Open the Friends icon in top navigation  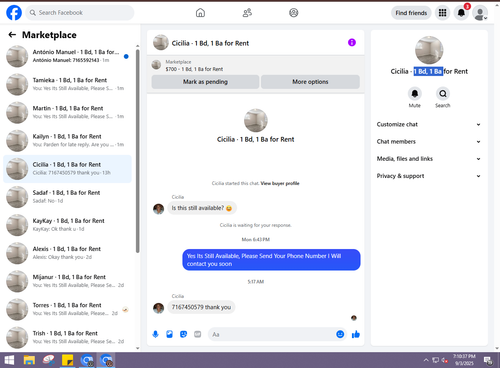tap(247, 13)
